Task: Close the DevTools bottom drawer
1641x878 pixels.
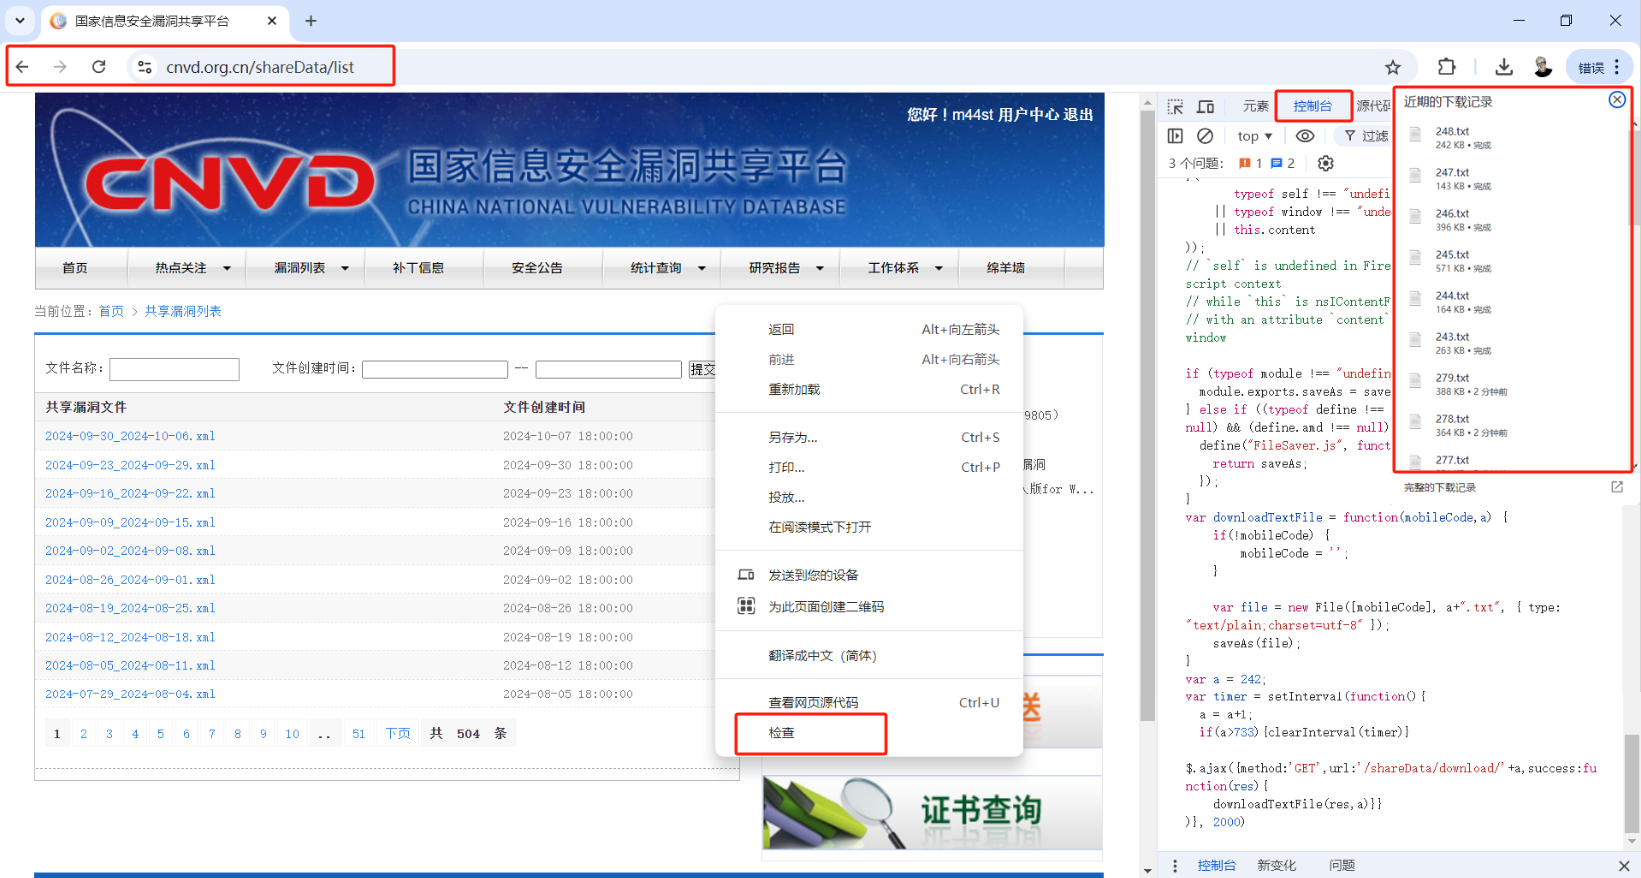Action: [1624, 866]
